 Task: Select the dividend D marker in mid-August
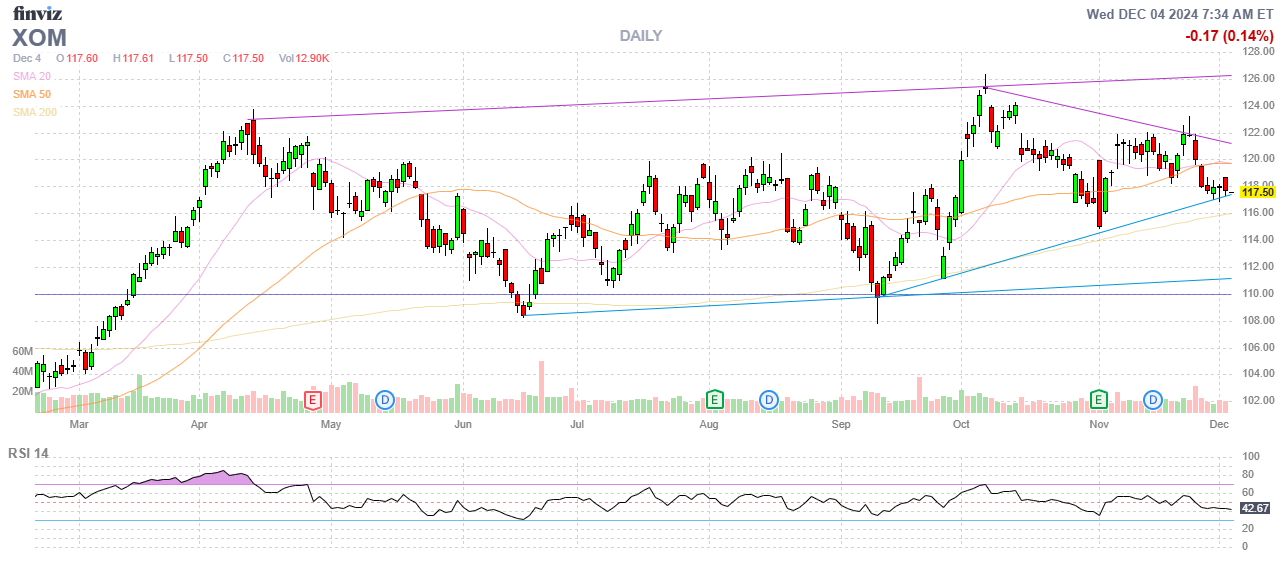(768, 400)
